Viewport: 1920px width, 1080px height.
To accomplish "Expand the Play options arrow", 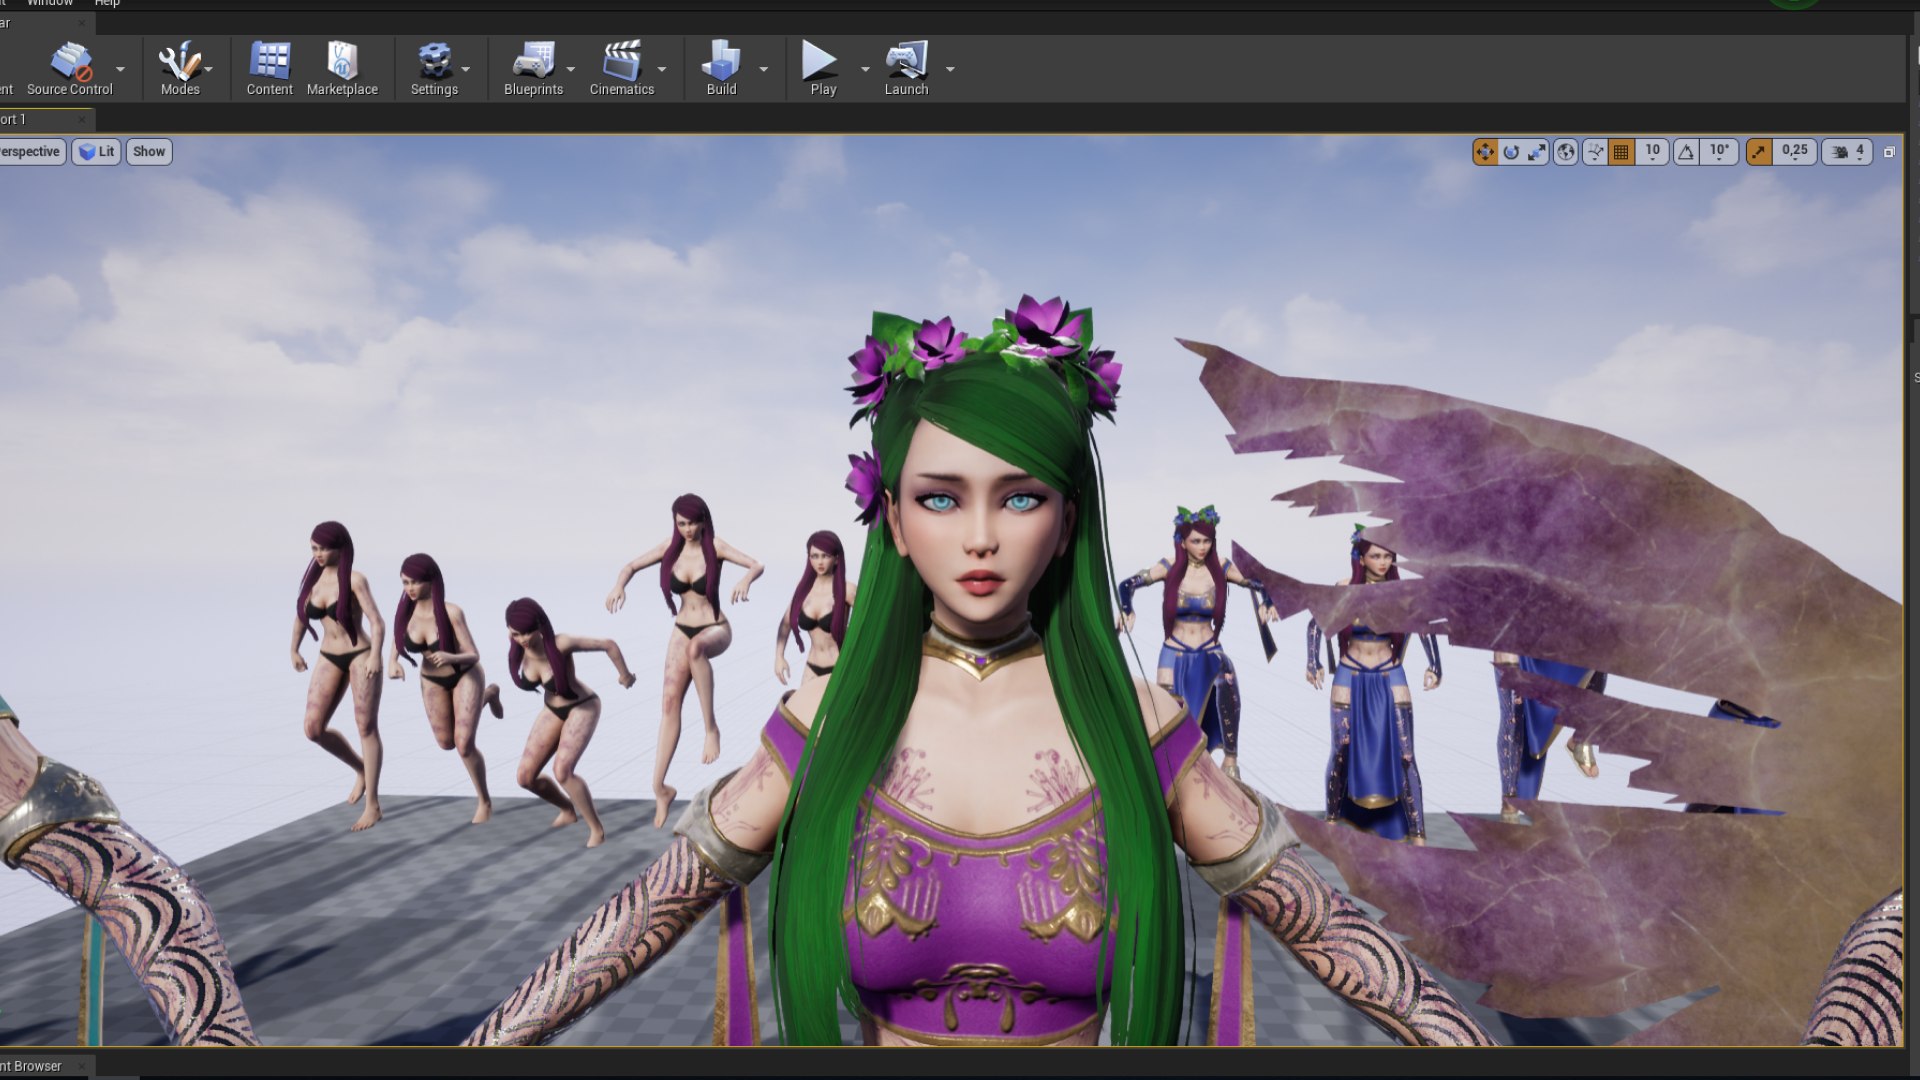I will (x=865, y=69).
